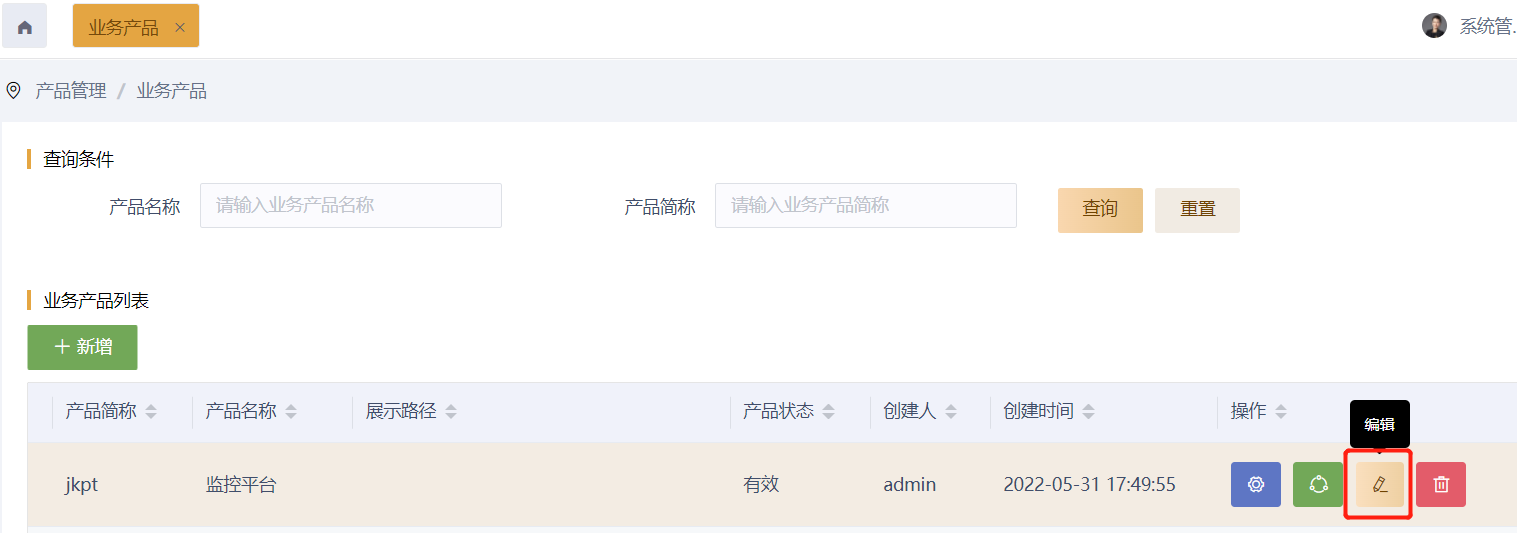This screenshot has width=1517, height=533.
Task: Sort by 创建时间 column
Action: point(1088,411)
